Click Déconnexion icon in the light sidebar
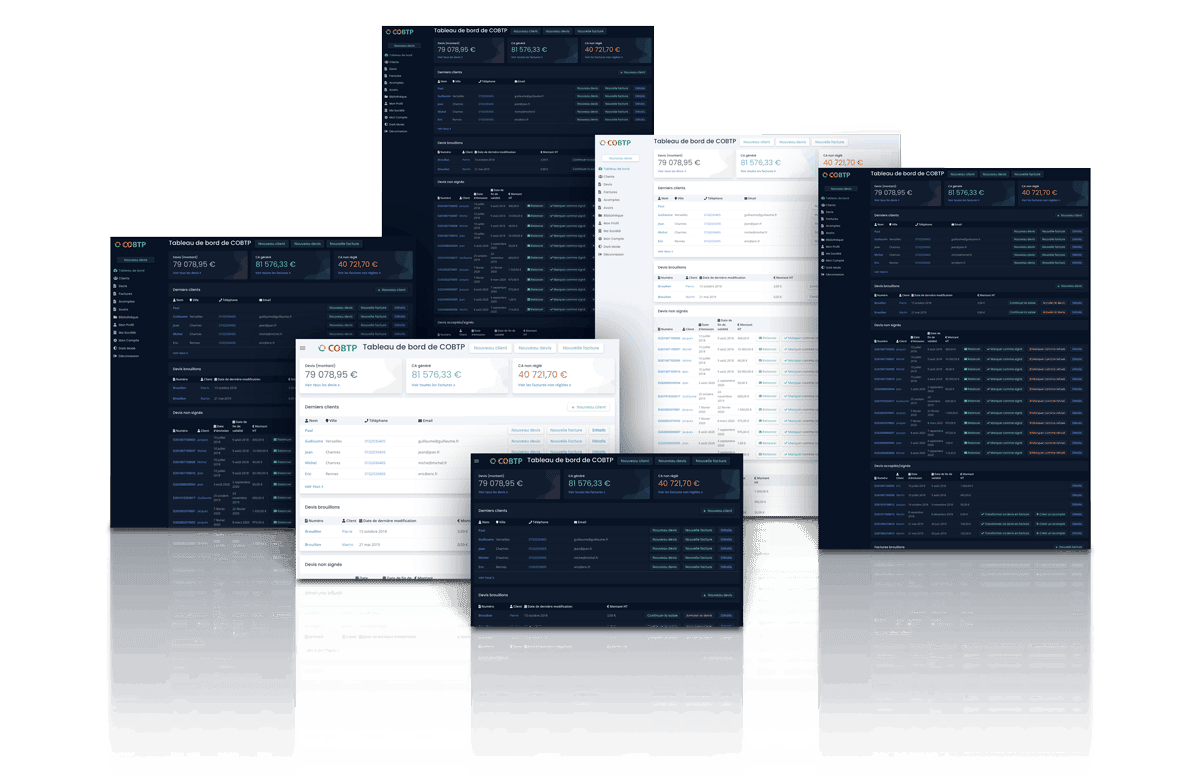The height and width of the screenshot is (780, 1200). [x=598, y=254]
